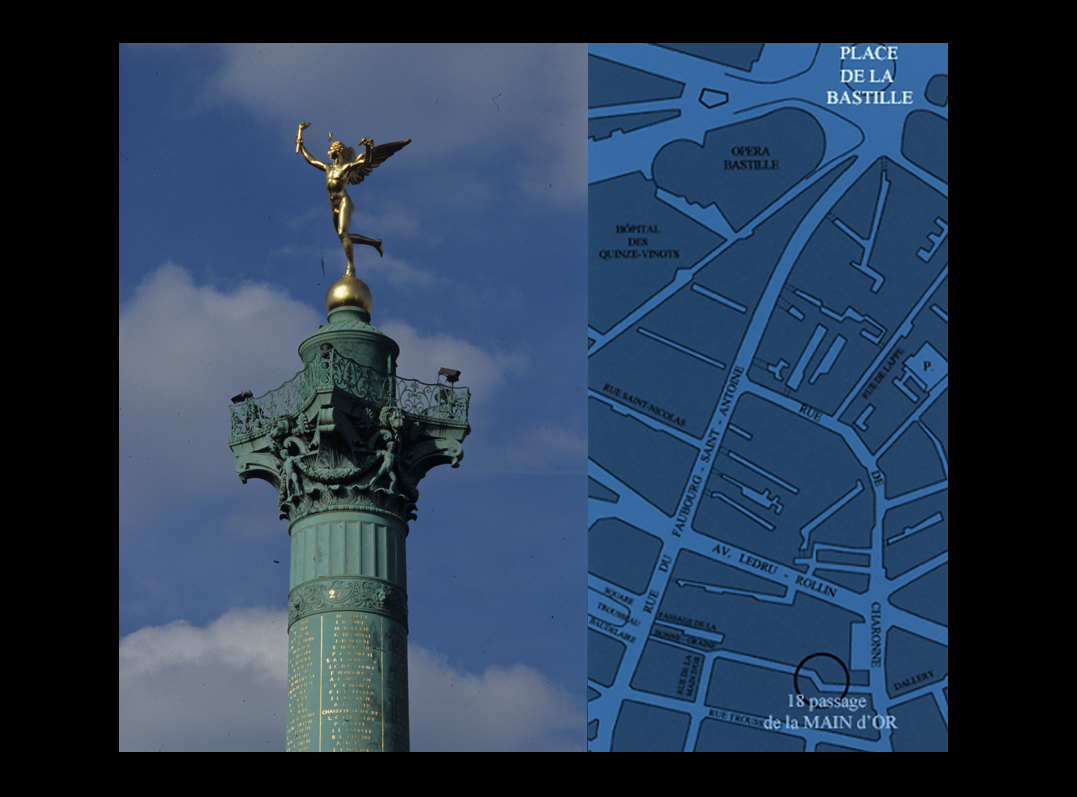
Task: Click the golden sphere beneath the statue
Action: pyautogui.click(x=349, y=293)
